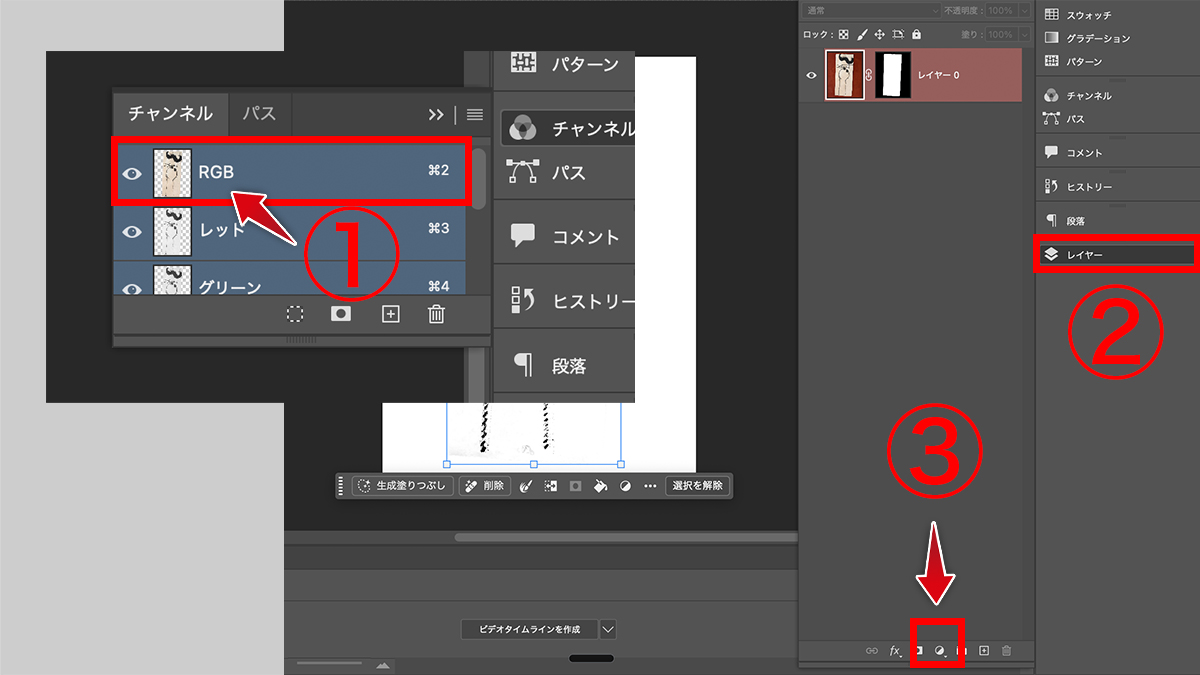Toggle the レッド channel eye icon
The height and width of the screenshot is (675, 1200).
pyautogui.click(x=132, y=231)
